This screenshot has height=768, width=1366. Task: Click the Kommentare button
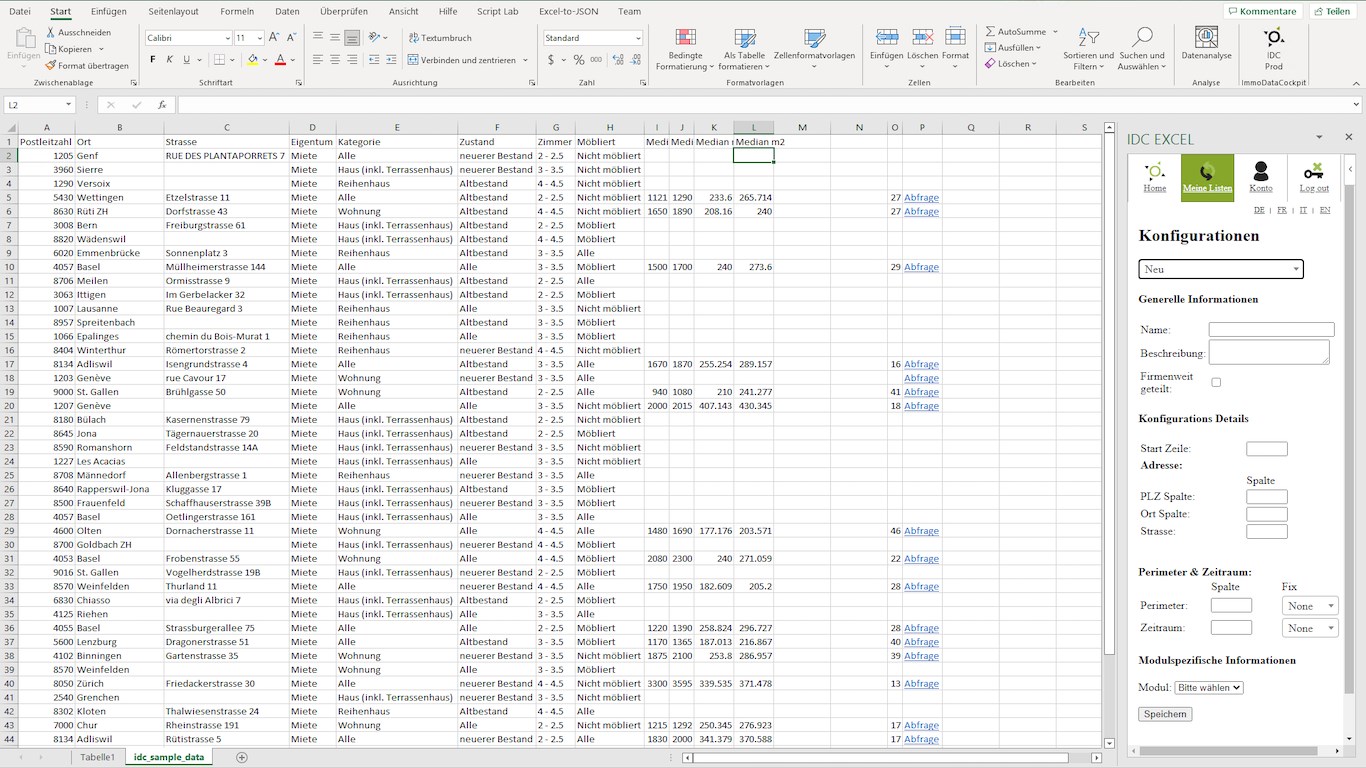(1262, 12)
